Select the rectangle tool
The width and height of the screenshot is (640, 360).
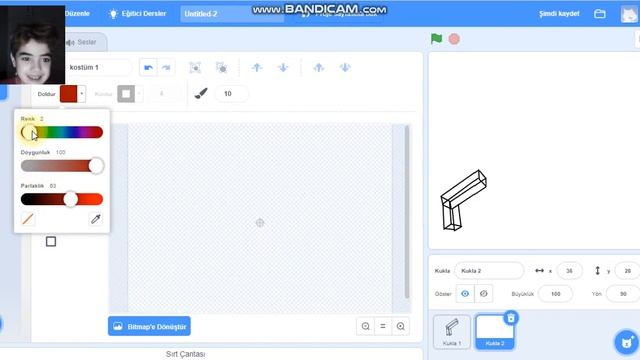51,242
